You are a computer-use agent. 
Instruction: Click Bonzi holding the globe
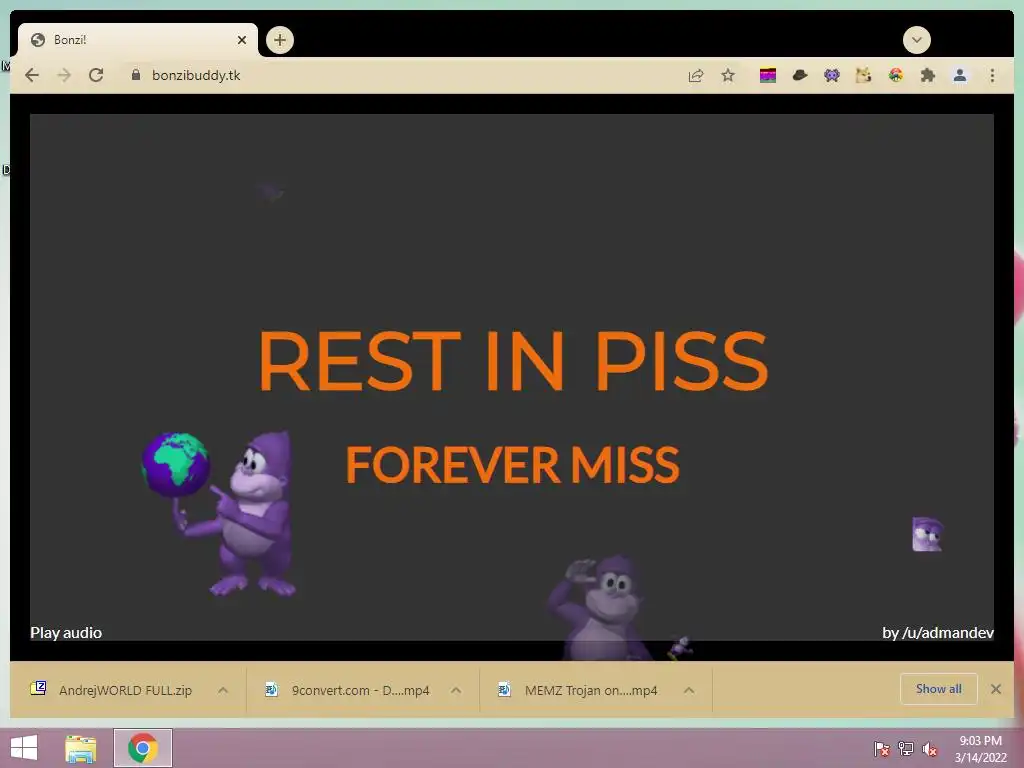click(219, 514)
